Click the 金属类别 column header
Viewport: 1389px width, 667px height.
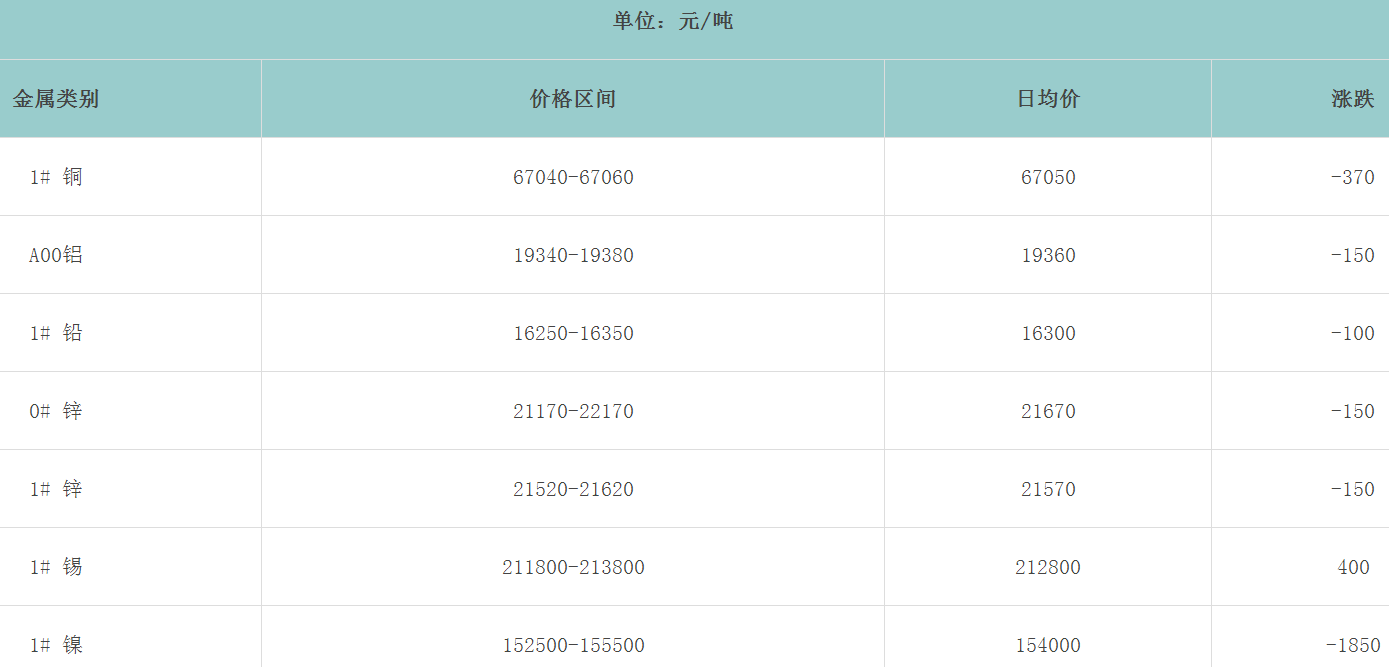point(56,99)
